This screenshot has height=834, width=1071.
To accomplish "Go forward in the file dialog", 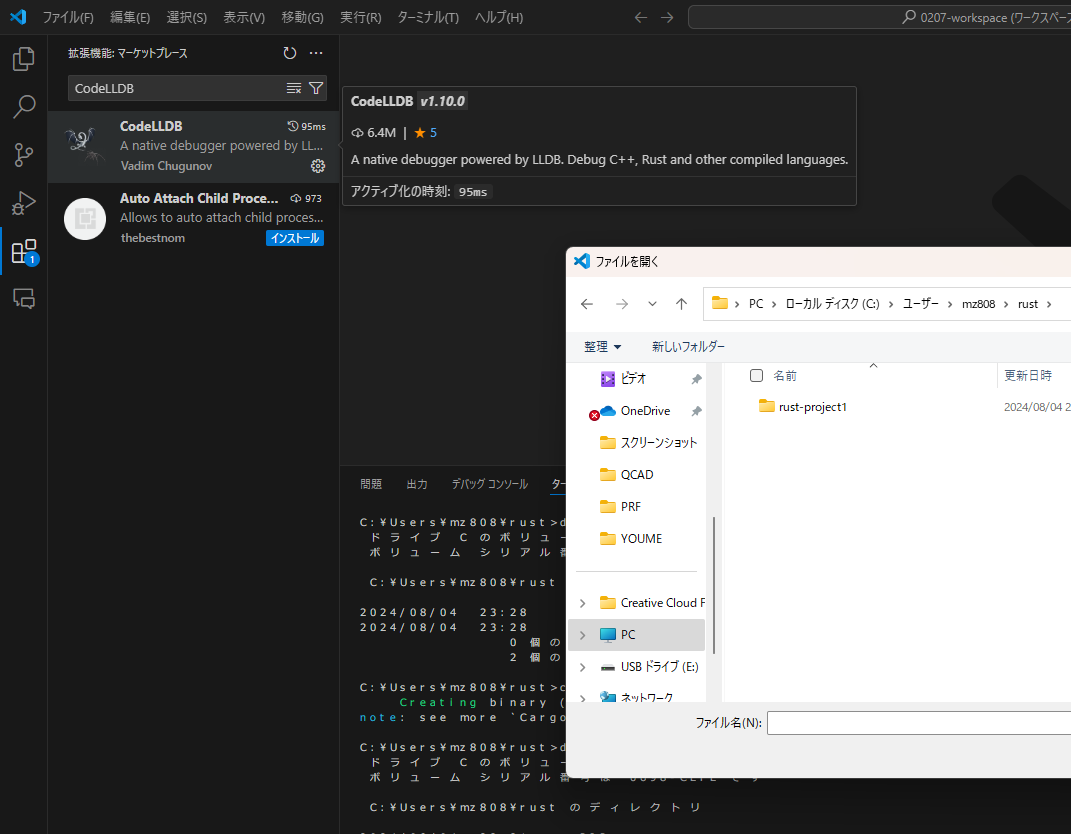I will tap(622, 304).
